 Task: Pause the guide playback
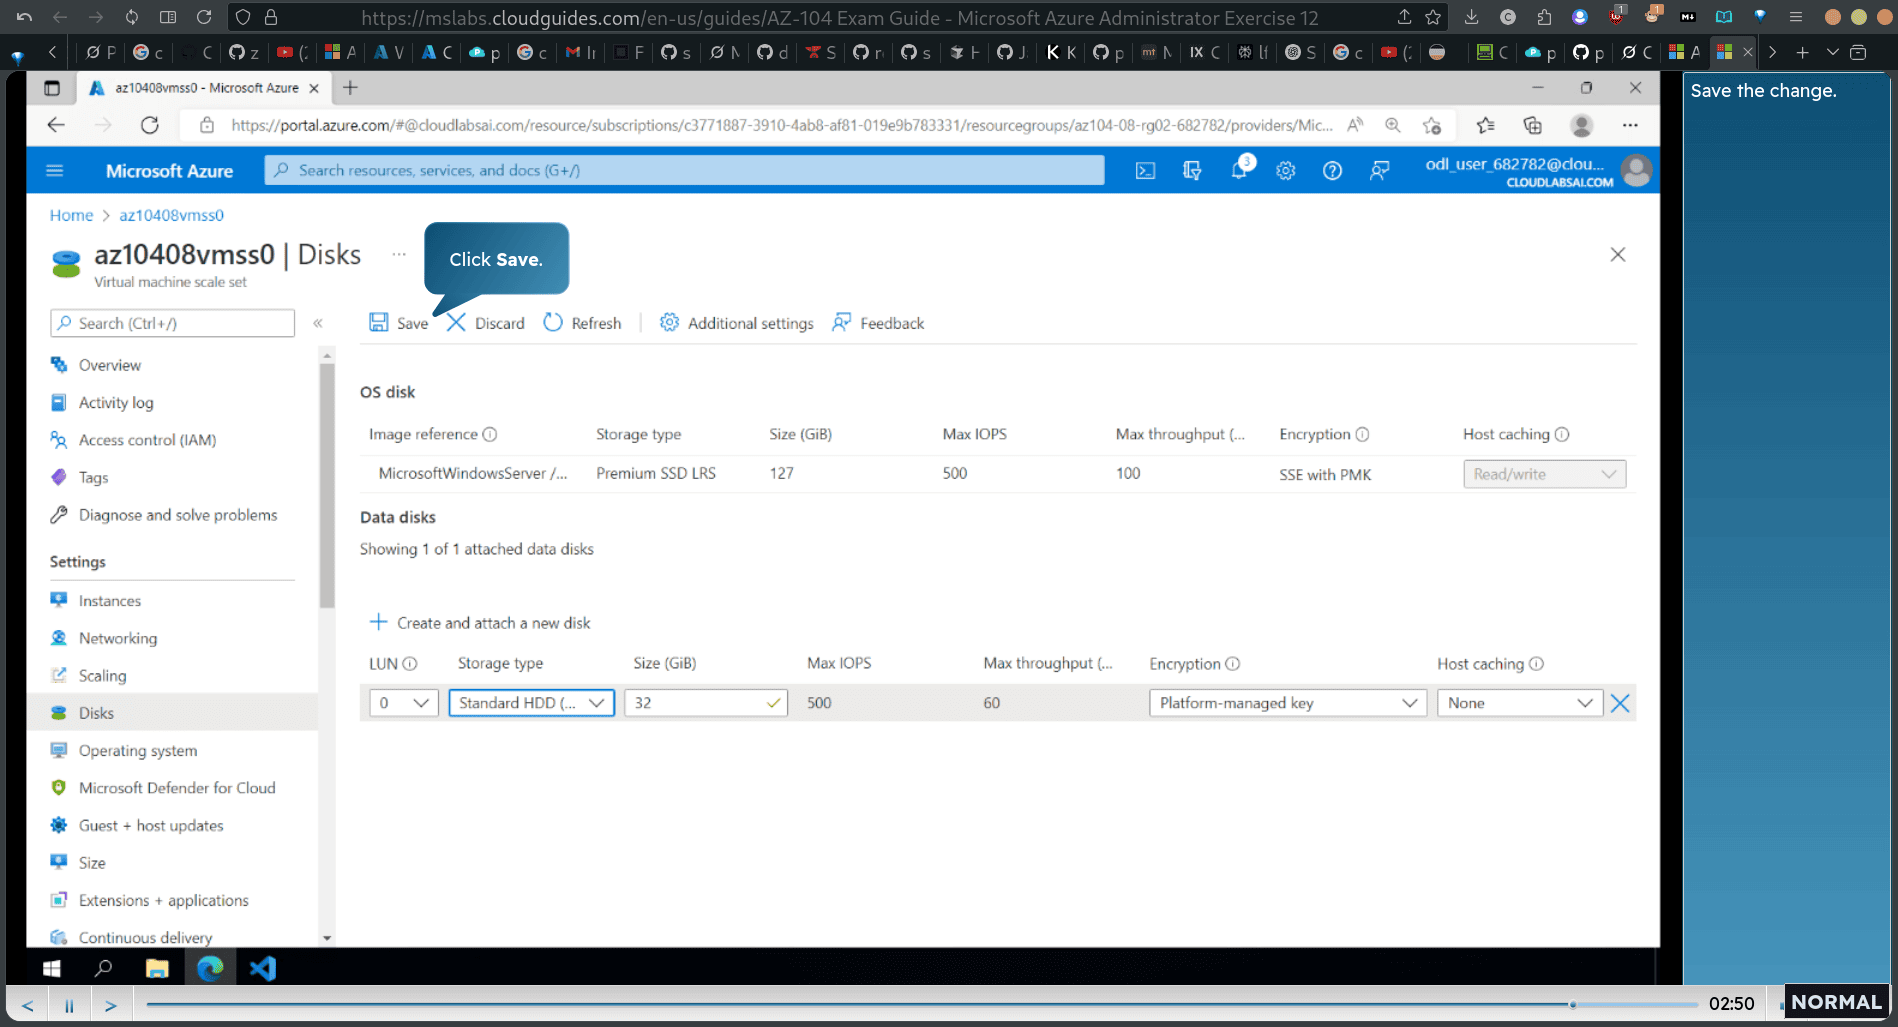69,1005
